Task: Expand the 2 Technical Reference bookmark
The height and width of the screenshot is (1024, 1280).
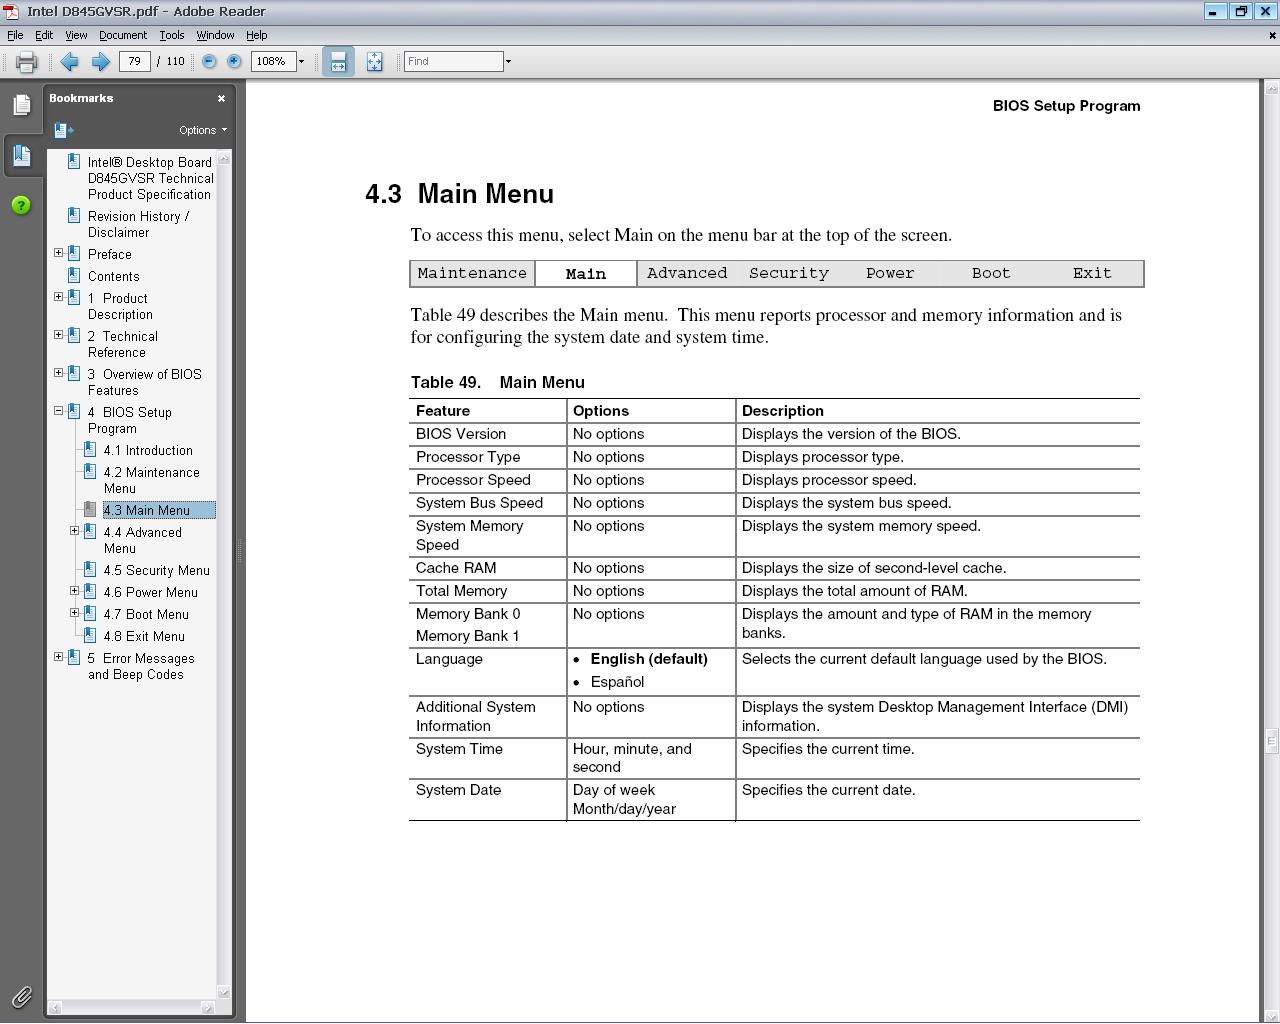Action: coord(58,335)
